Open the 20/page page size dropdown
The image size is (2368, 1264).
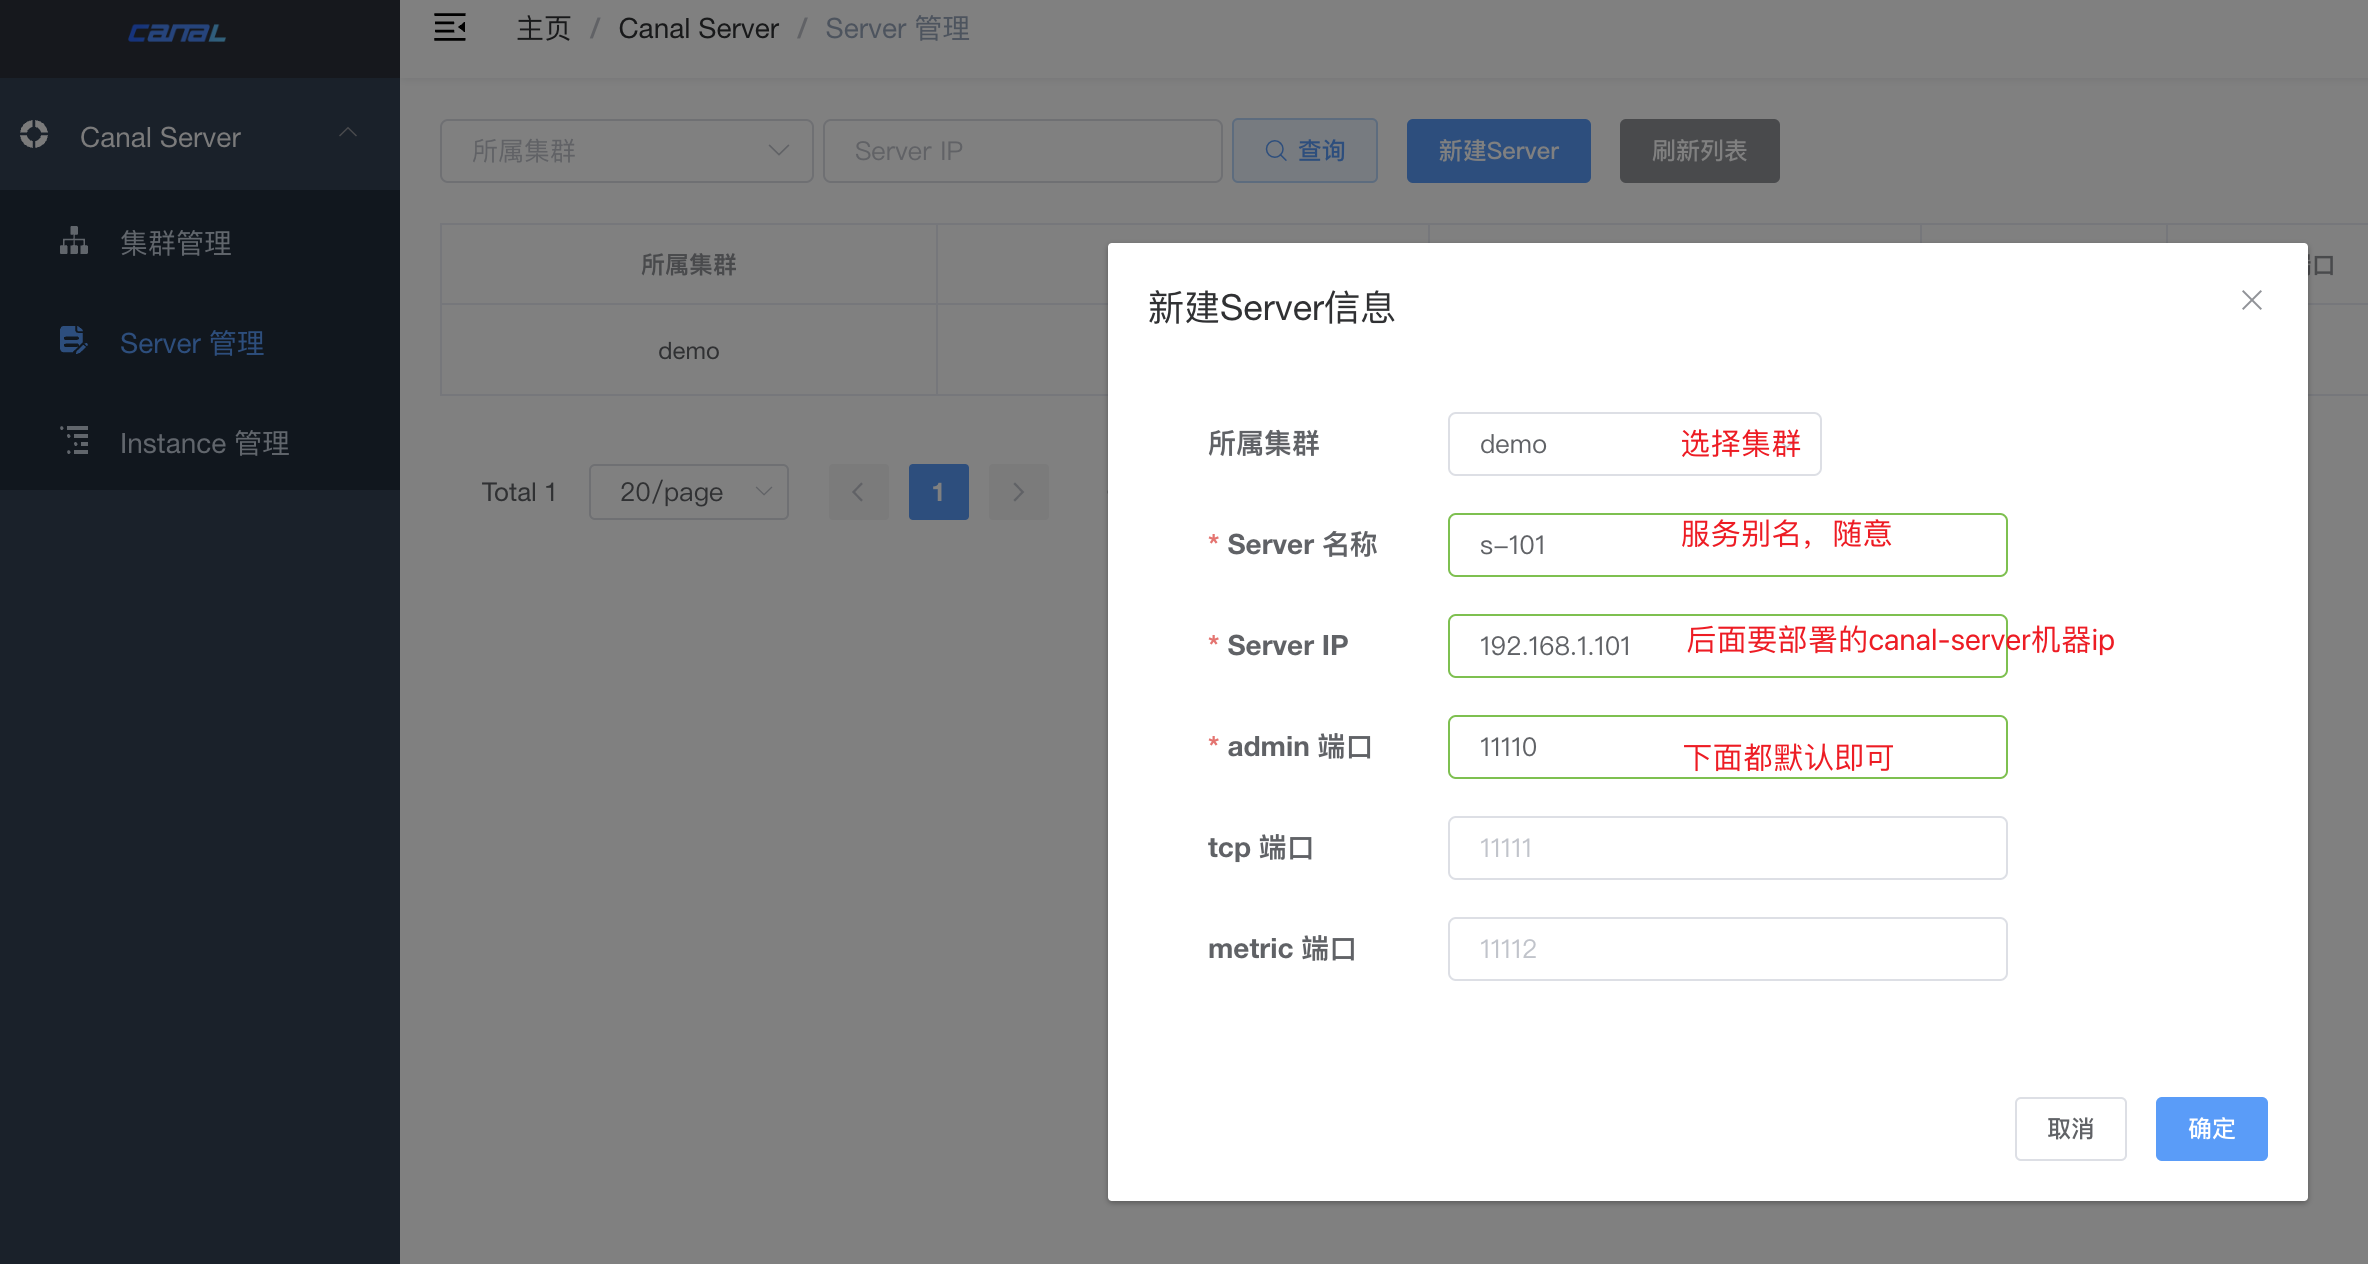[x=689, y=492]
